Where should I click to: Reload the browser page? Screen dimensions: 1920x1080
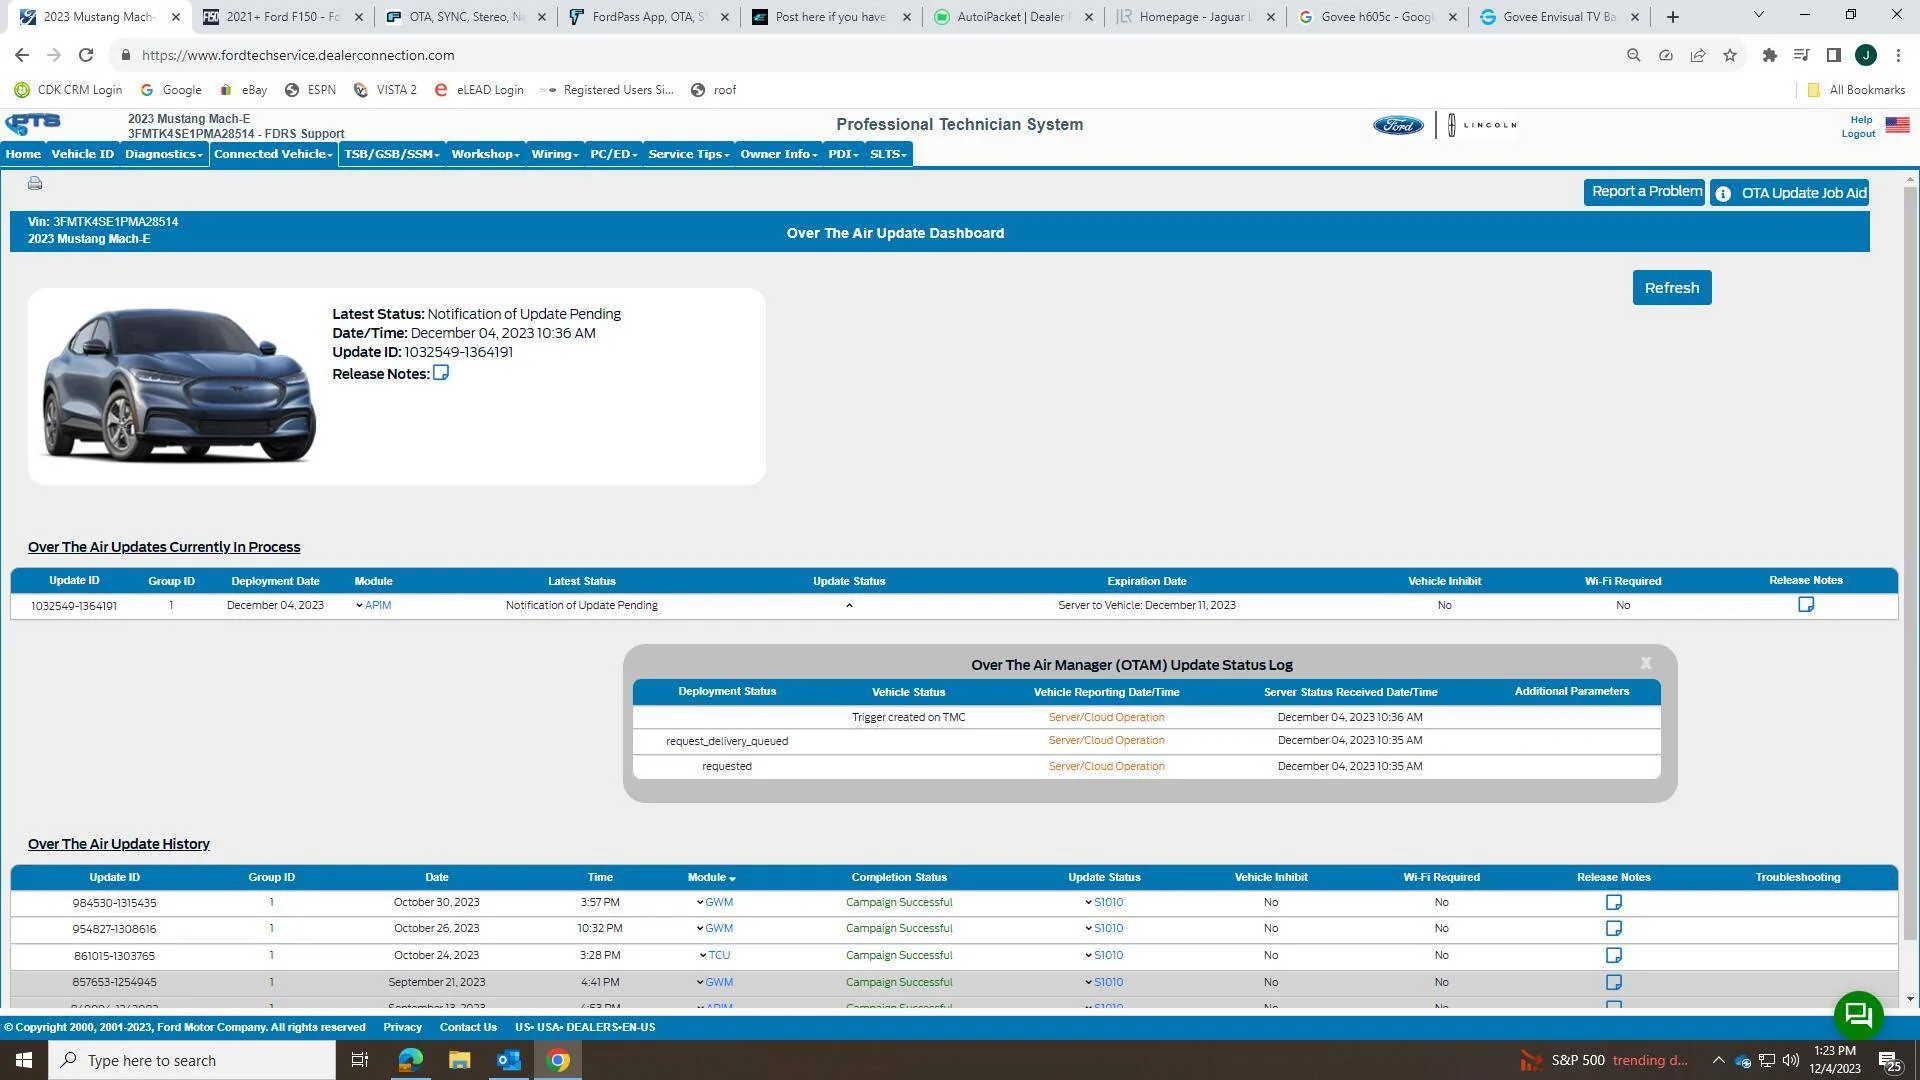tap(86, 55)
